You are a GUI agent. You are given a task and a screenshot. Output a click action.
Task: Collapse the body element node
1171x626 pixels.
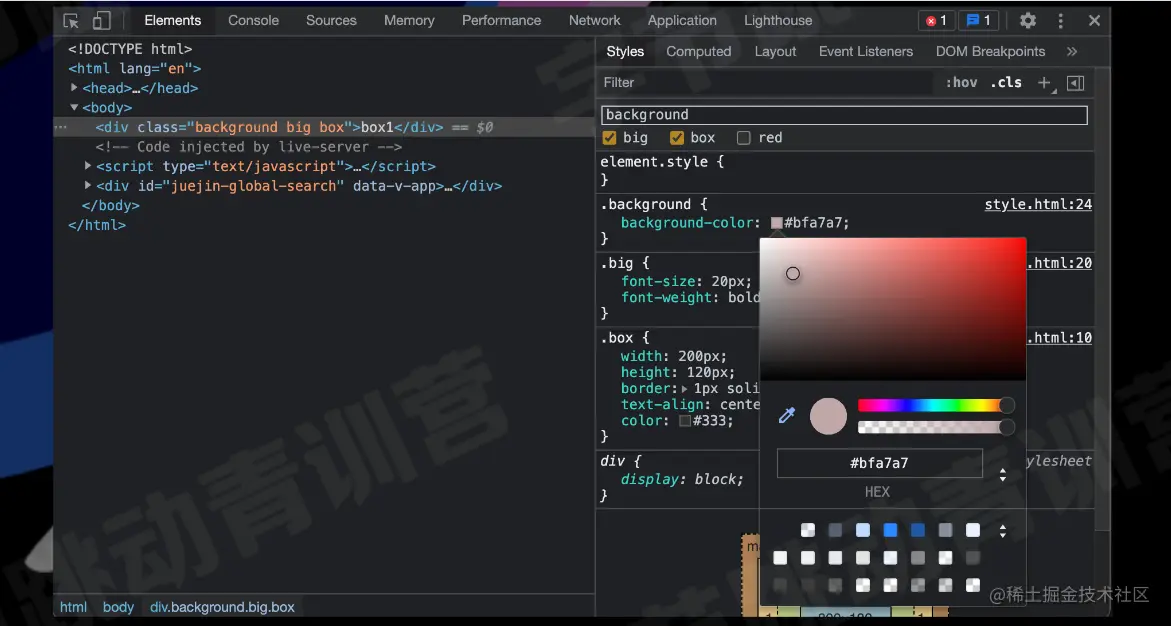click(74, 108)
